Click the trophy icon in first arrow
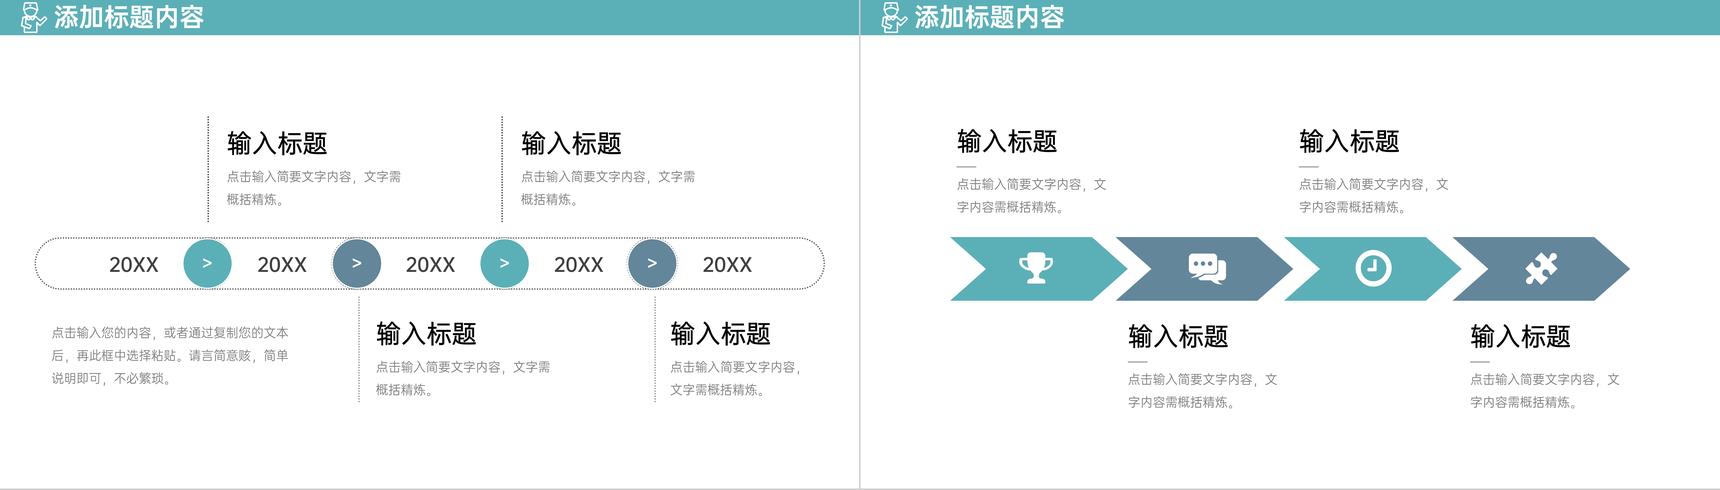The height and width of the screenshot is (490, 1720). pyautogui.click(x=1035, y=269)
